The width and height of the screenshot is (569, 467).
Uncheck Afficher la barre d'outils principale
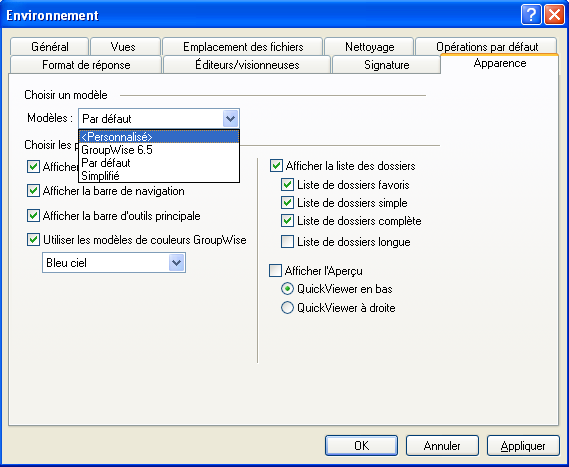click(33, 216)
